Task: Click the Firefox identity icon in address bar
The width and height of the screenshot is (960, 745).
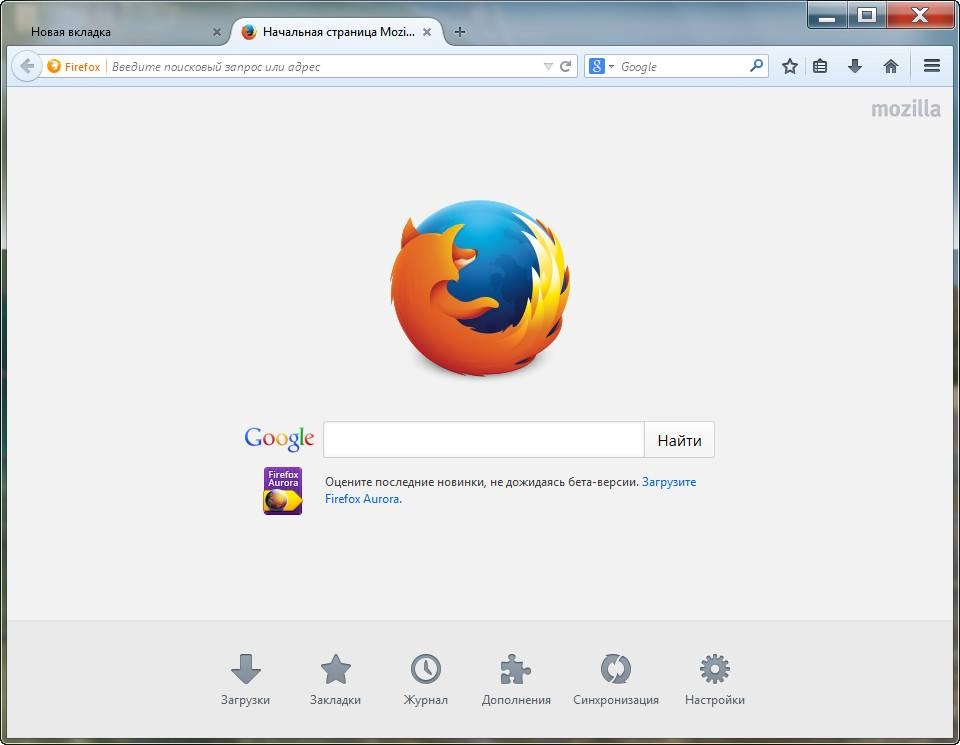Action: coord(54,66)
